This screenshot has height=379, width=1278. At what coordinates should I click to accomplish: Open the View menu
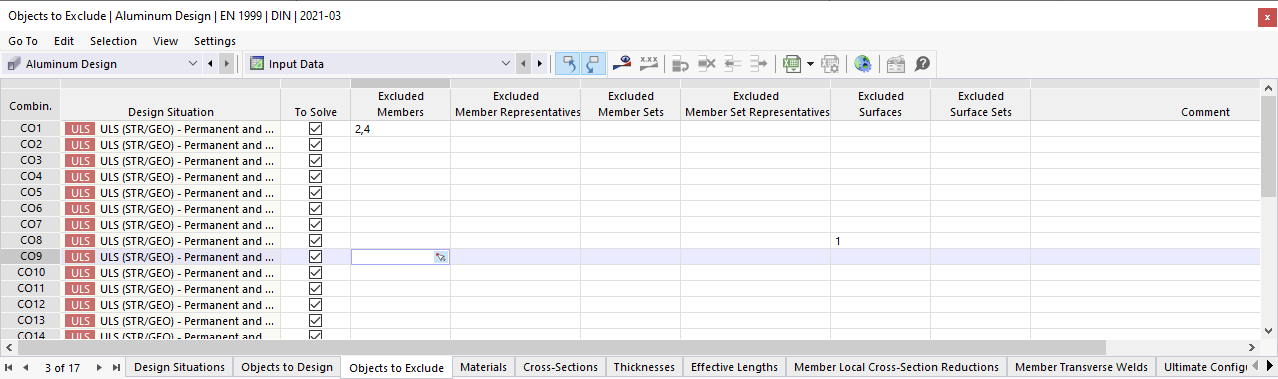click(165, 41)
